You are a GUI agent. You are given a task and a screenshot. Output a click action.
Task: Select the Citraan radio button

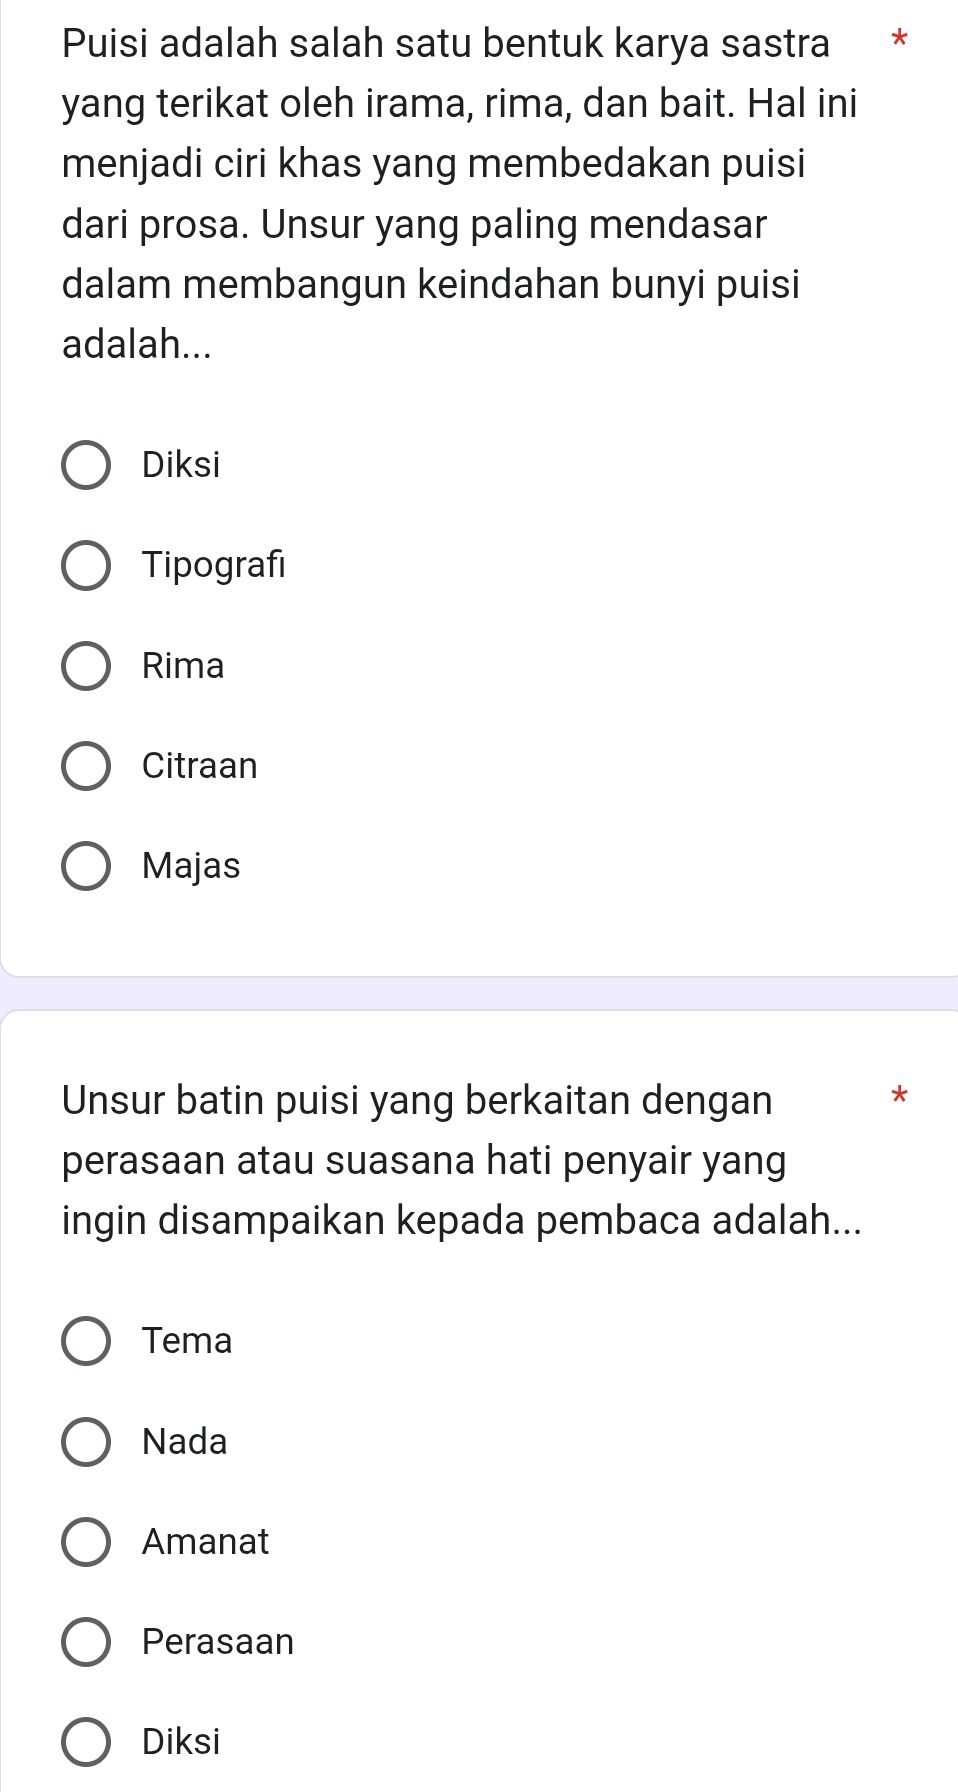click(88, 765)
